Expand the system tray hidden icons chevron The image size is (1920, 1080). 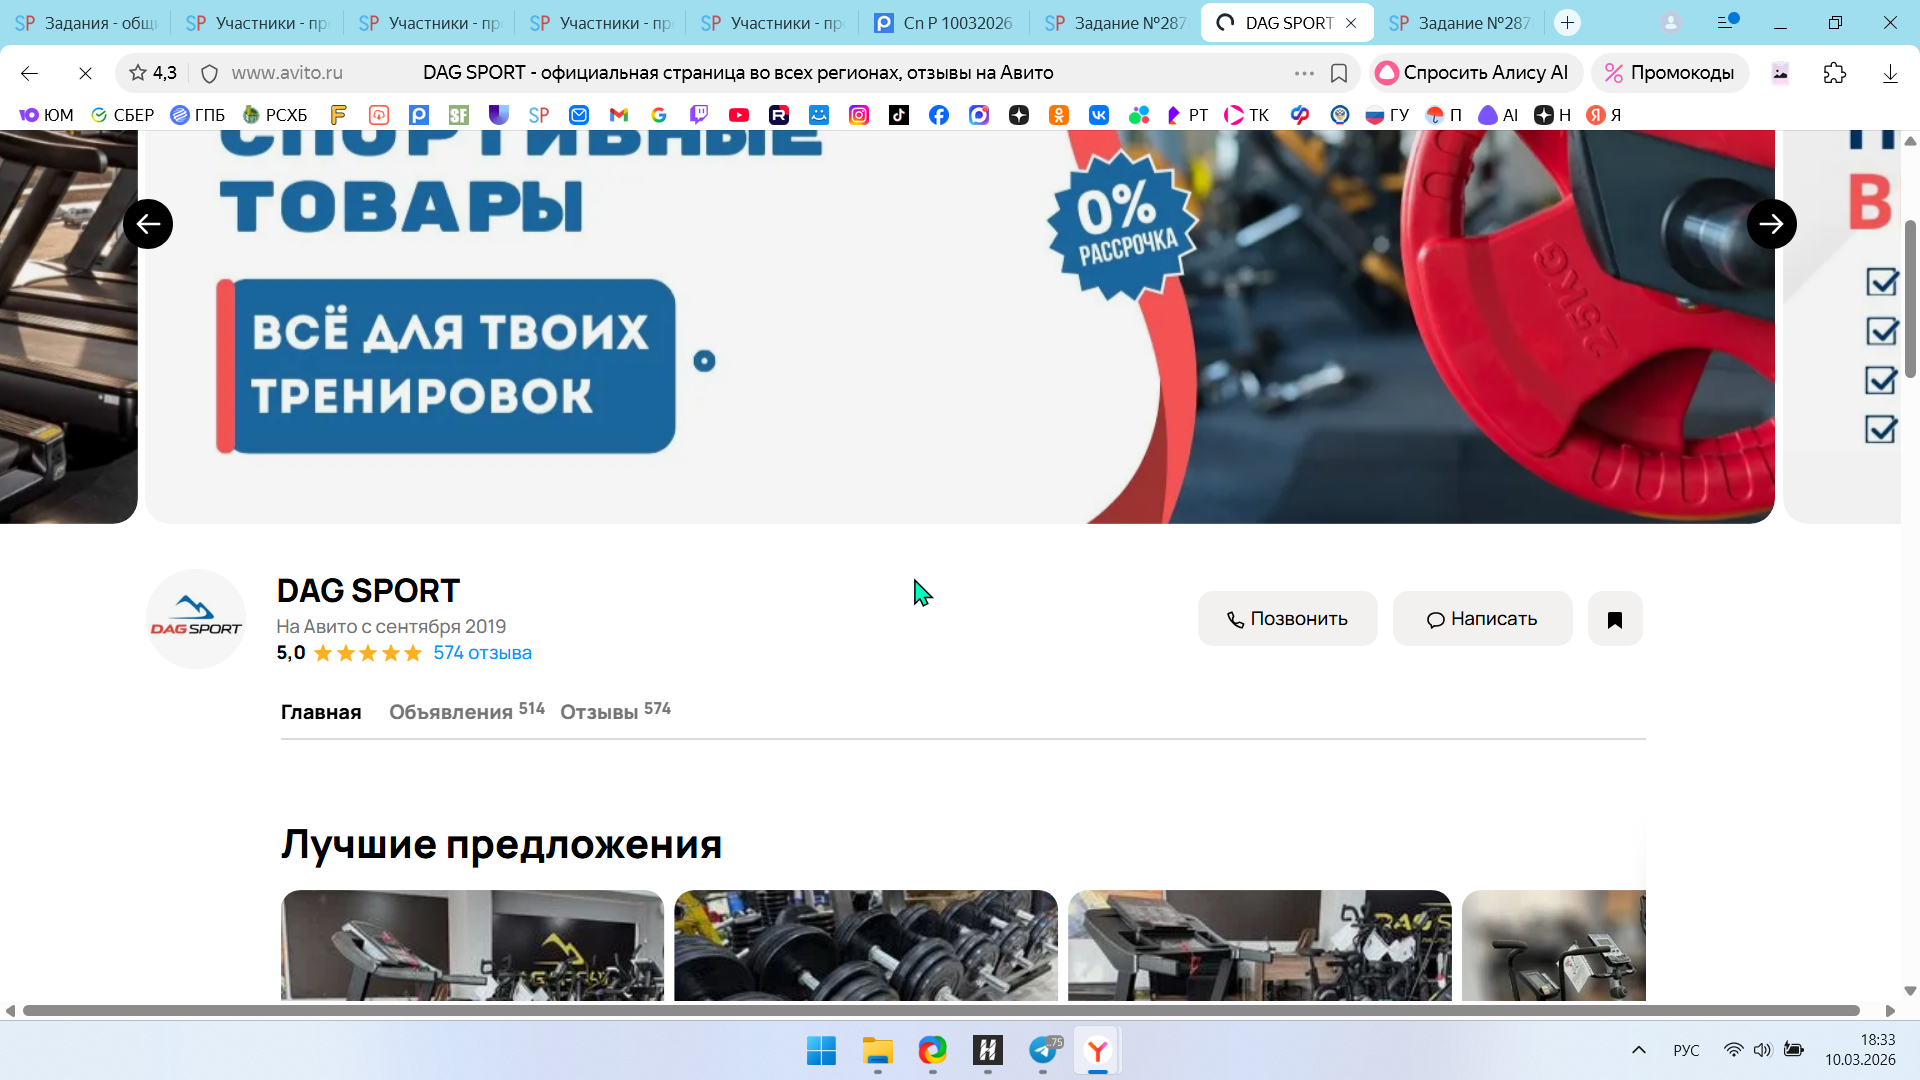(1638, 1050)
